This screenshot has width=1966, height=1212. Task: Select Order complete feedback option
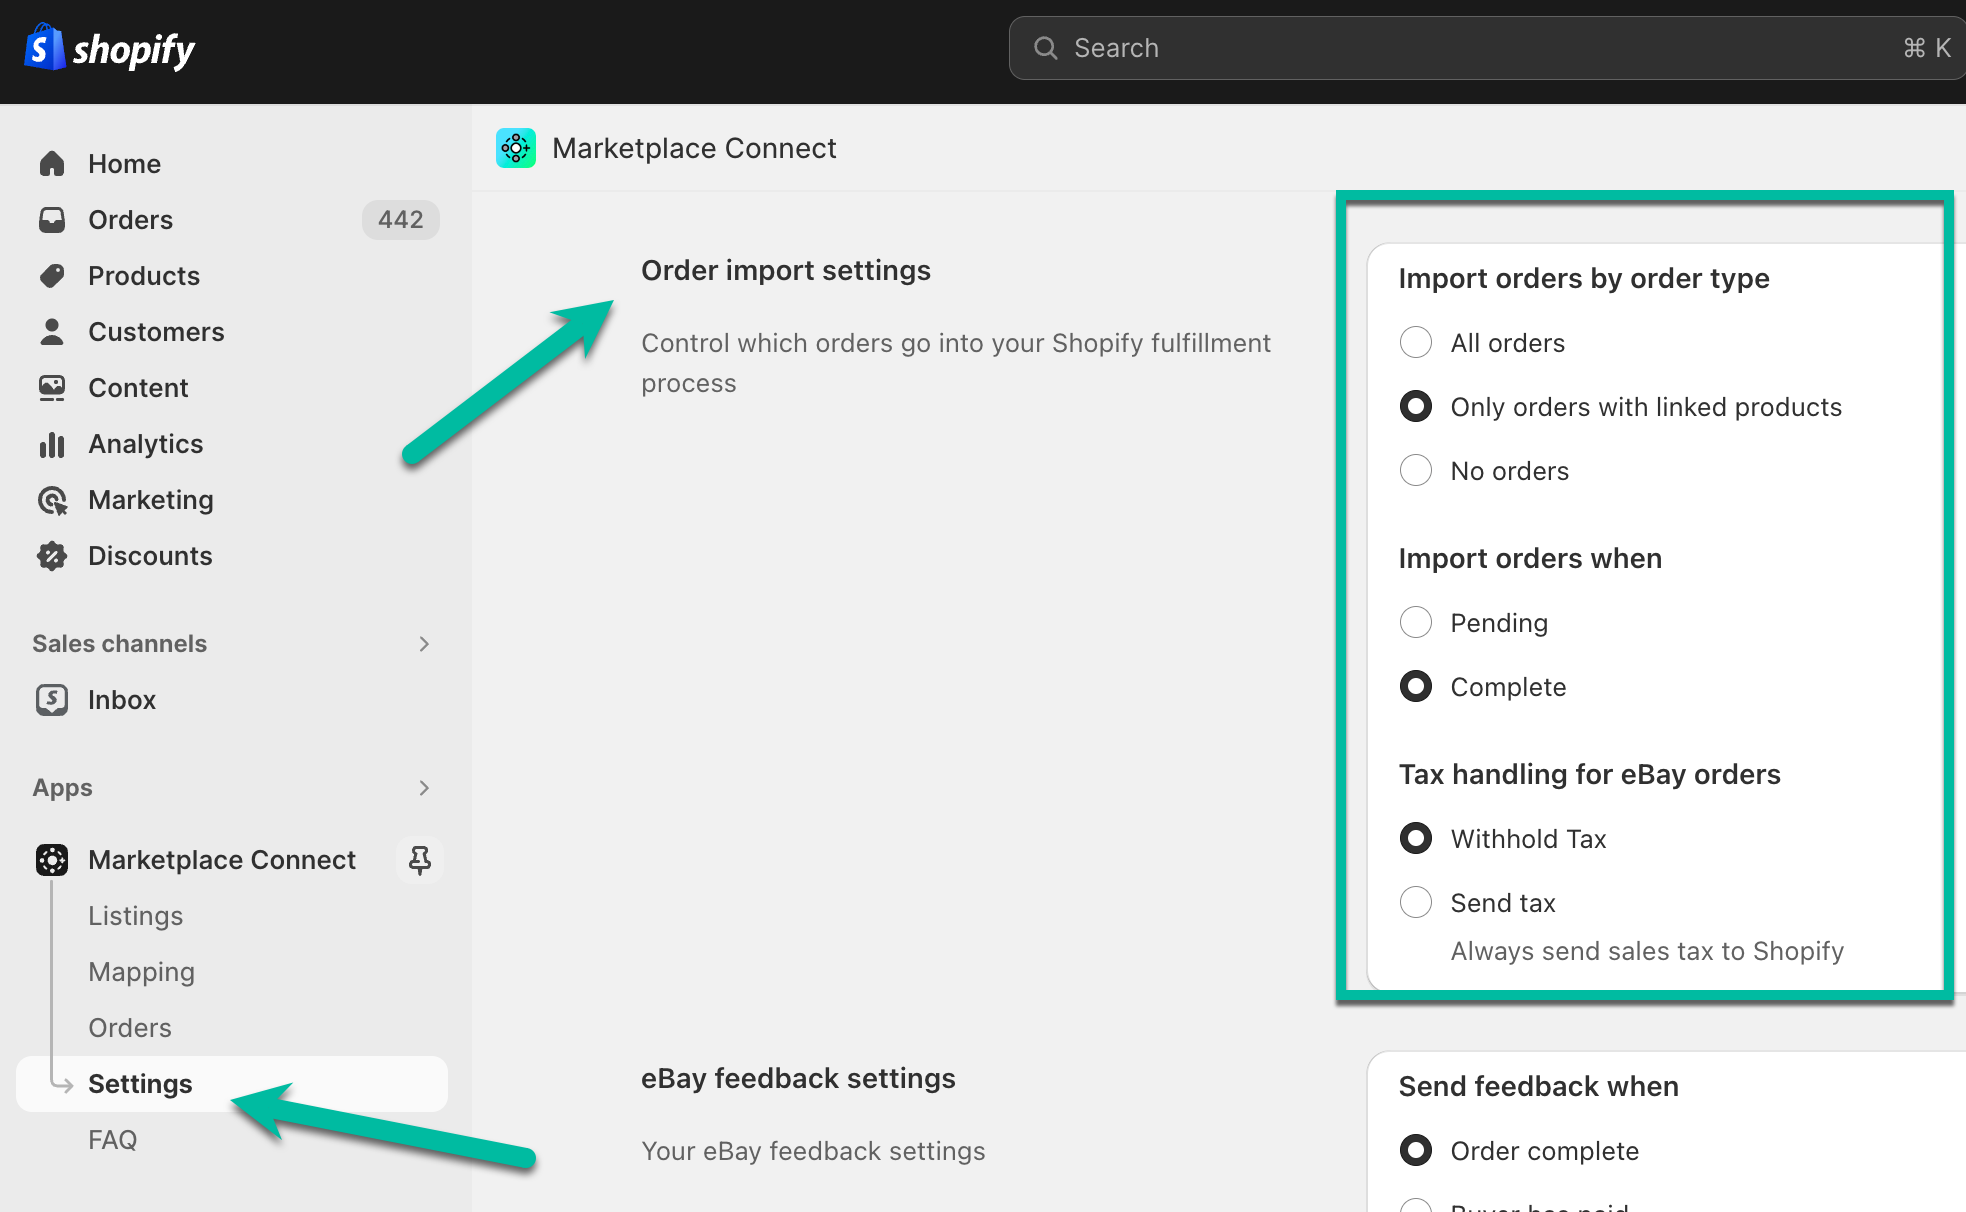1416,1150
